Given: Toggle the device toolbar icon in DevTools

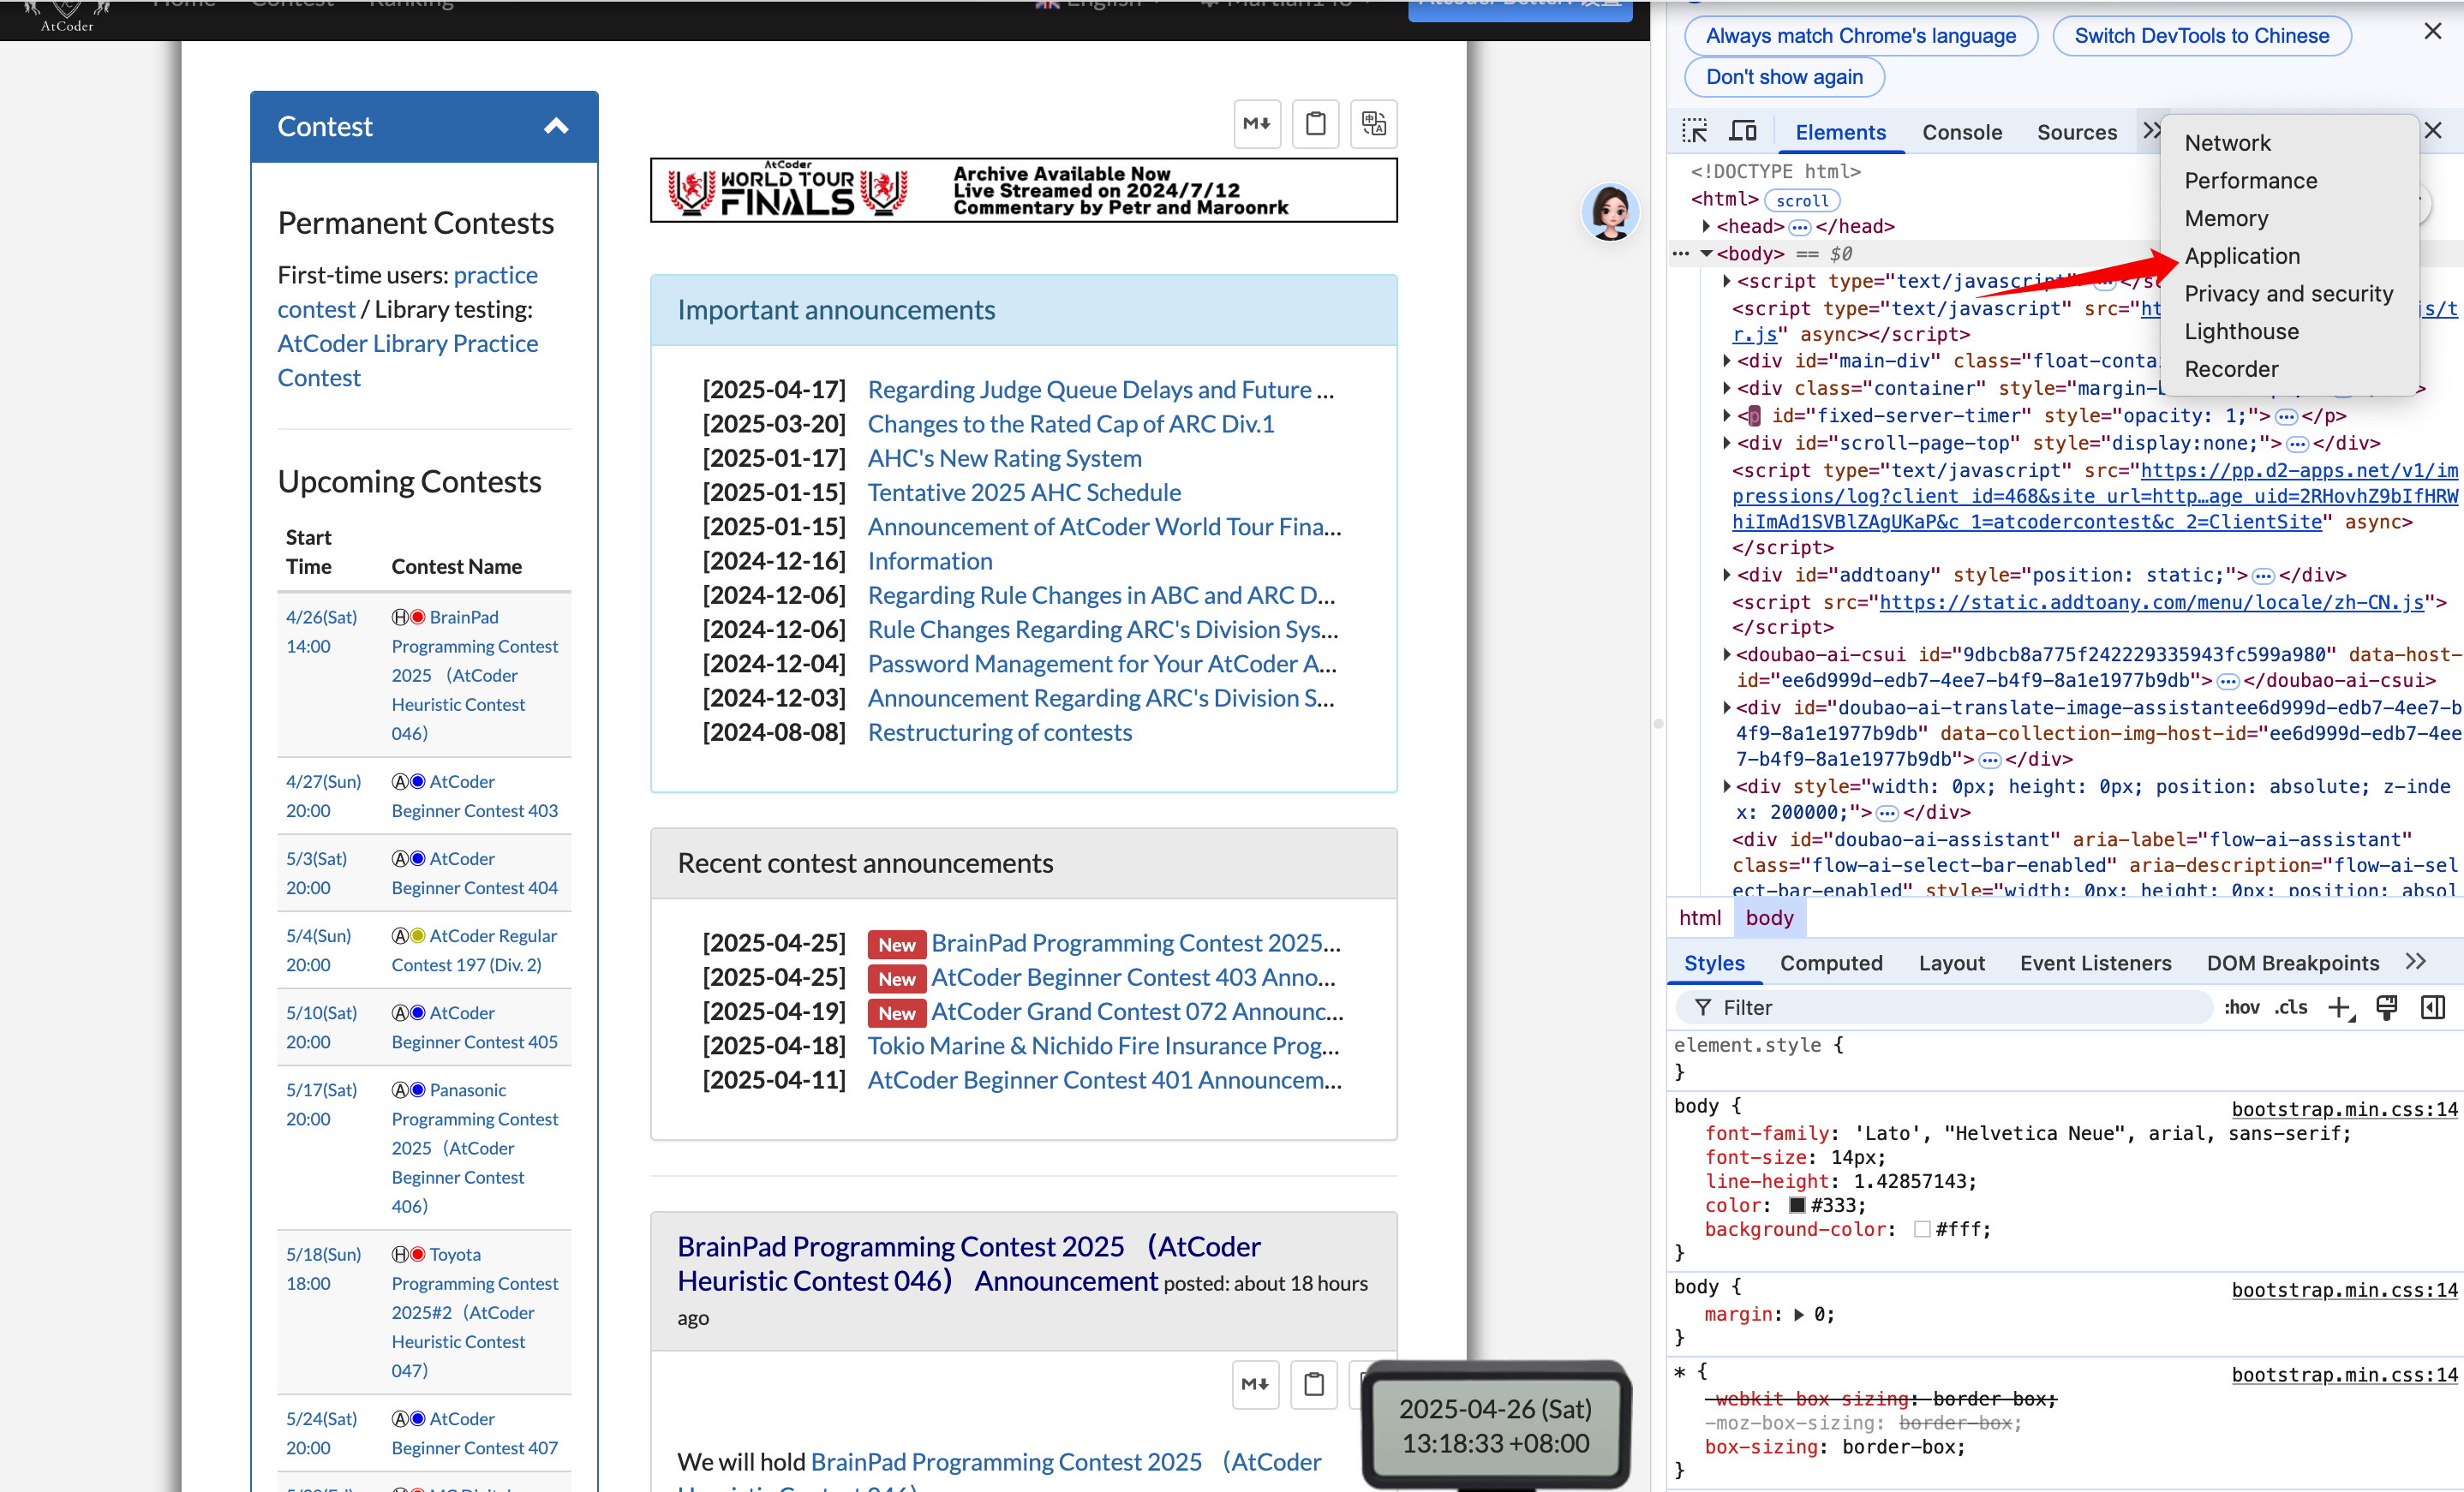Looking at the screenshot, I should (1743, 132).
